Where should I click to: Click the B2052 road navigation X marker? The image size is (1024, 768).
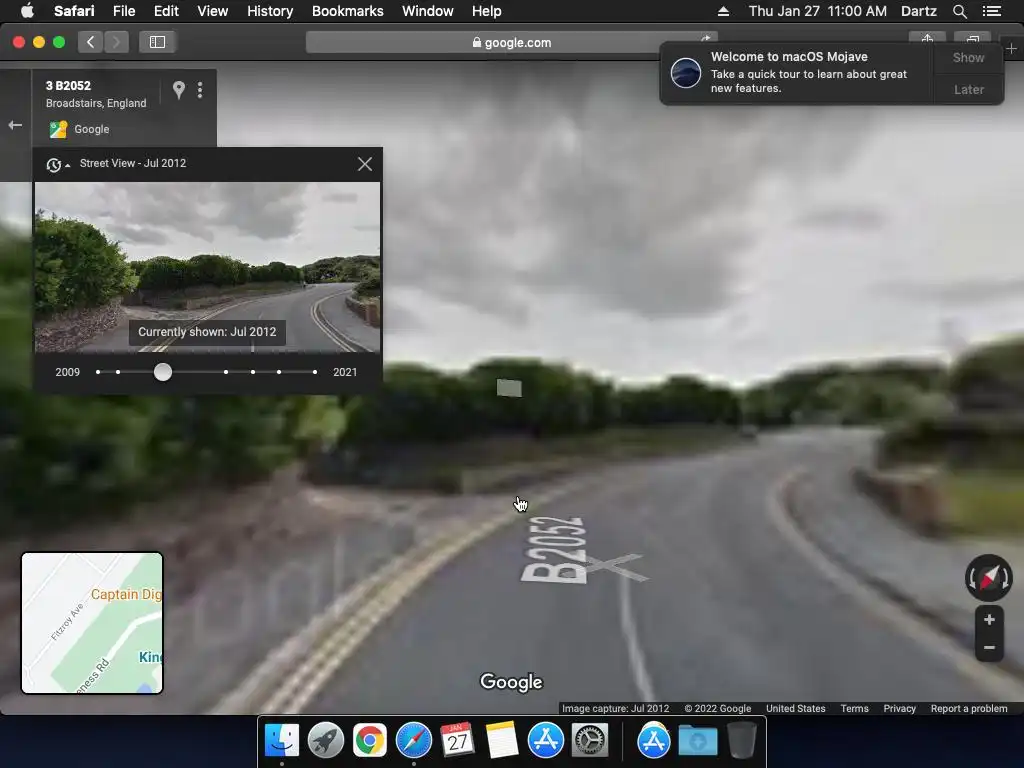point(615,567)
